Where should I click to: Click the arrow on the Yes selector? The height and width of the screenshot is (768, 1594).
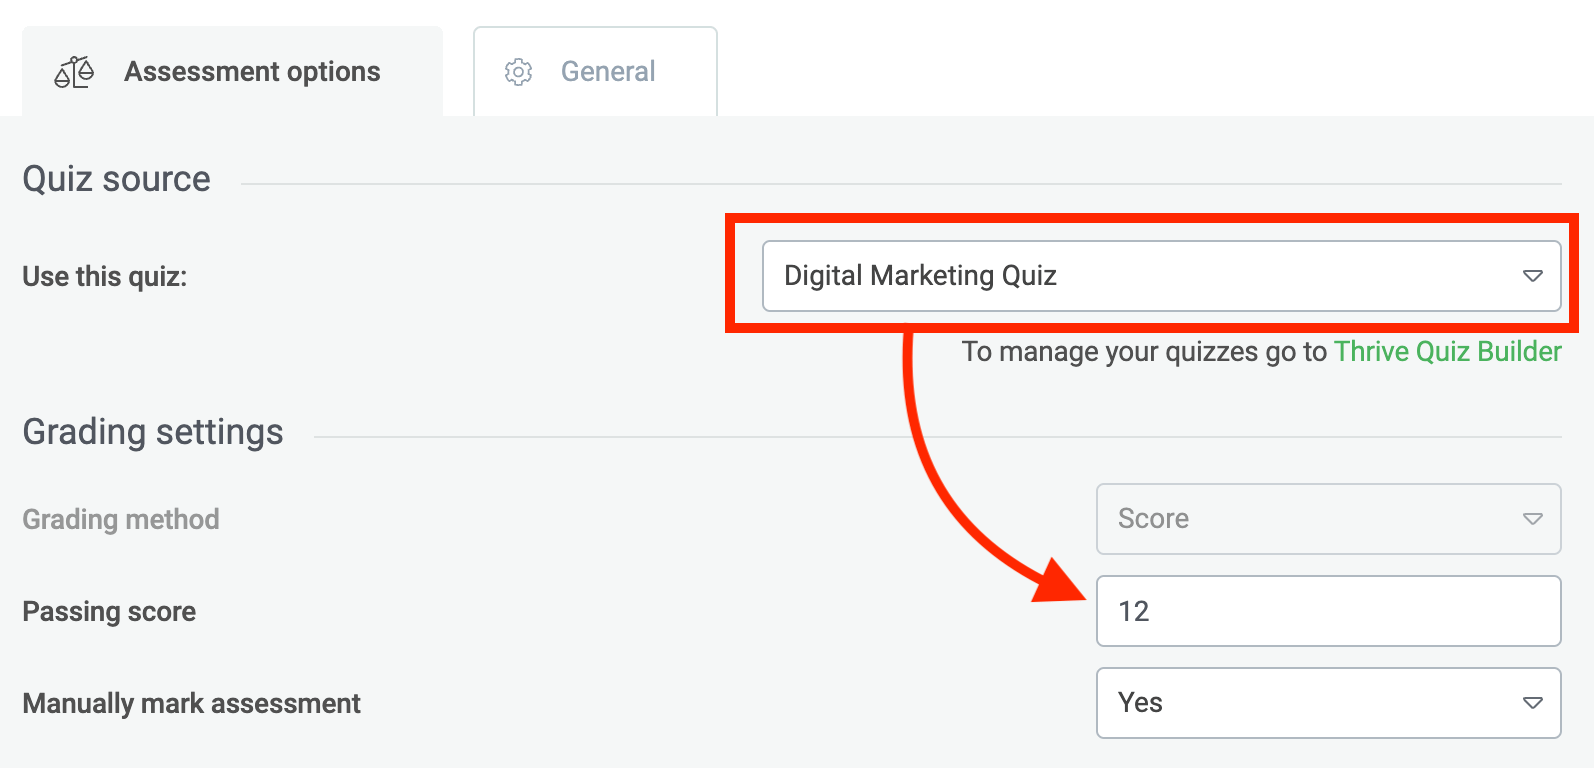1532,703
